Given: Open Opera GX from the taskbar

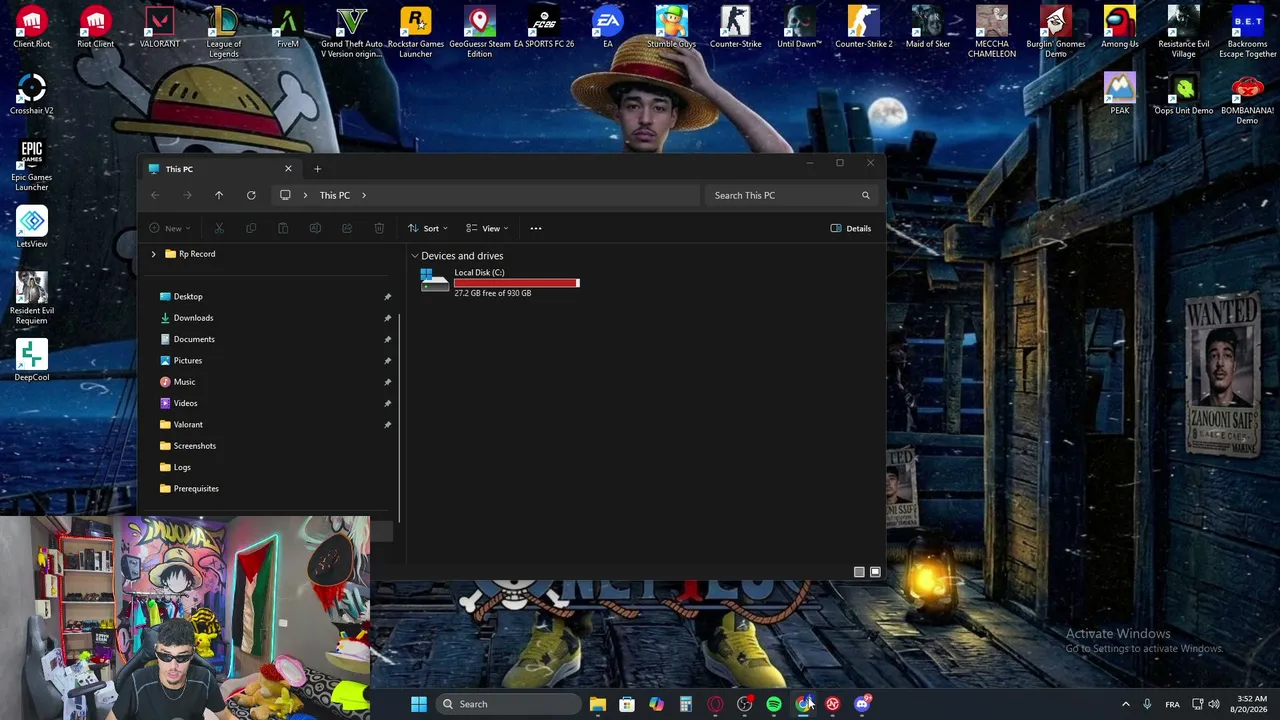Looking at the screenshot, I should (x=715, y=704).
